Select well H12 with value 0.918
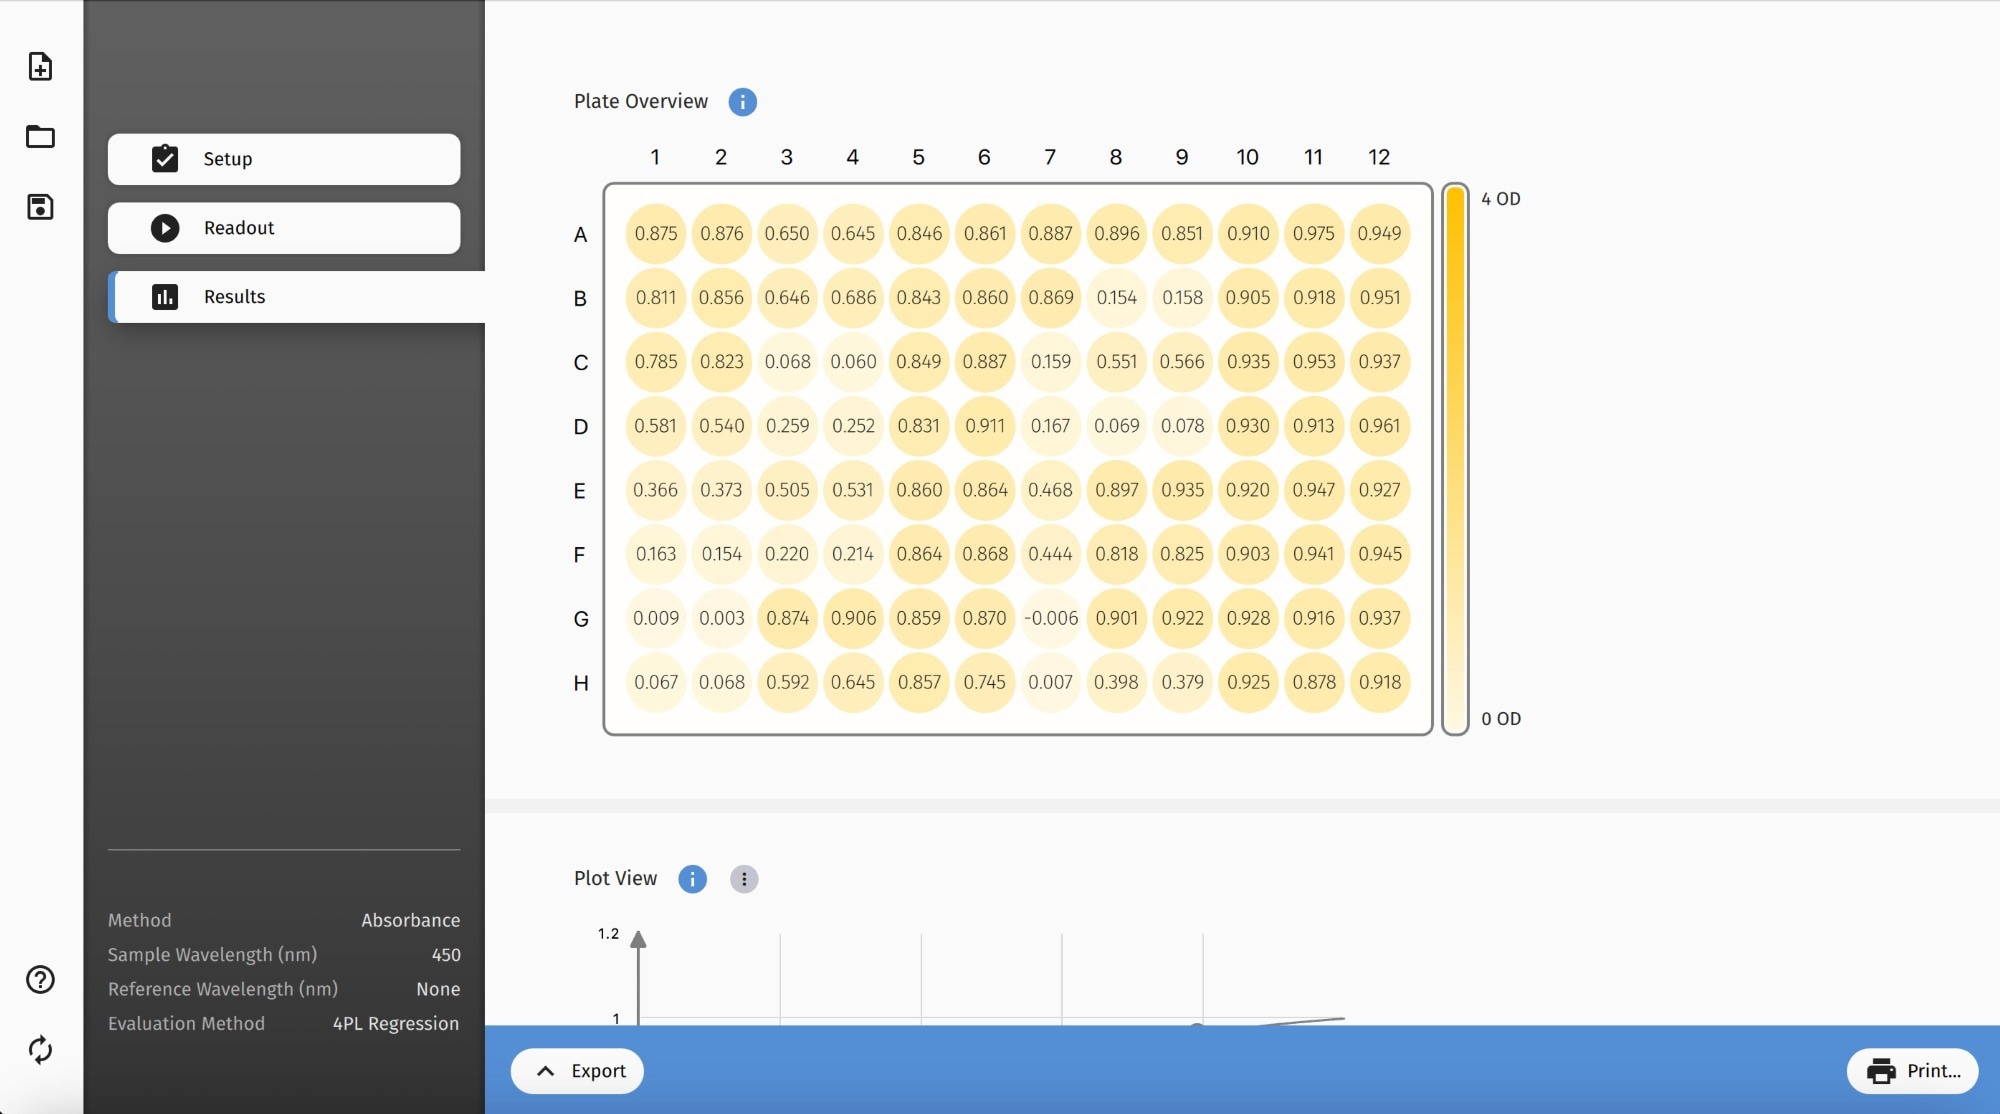Image resolution: width=2000 pixels, height=1114 pixels. (x=1380, y=683)
